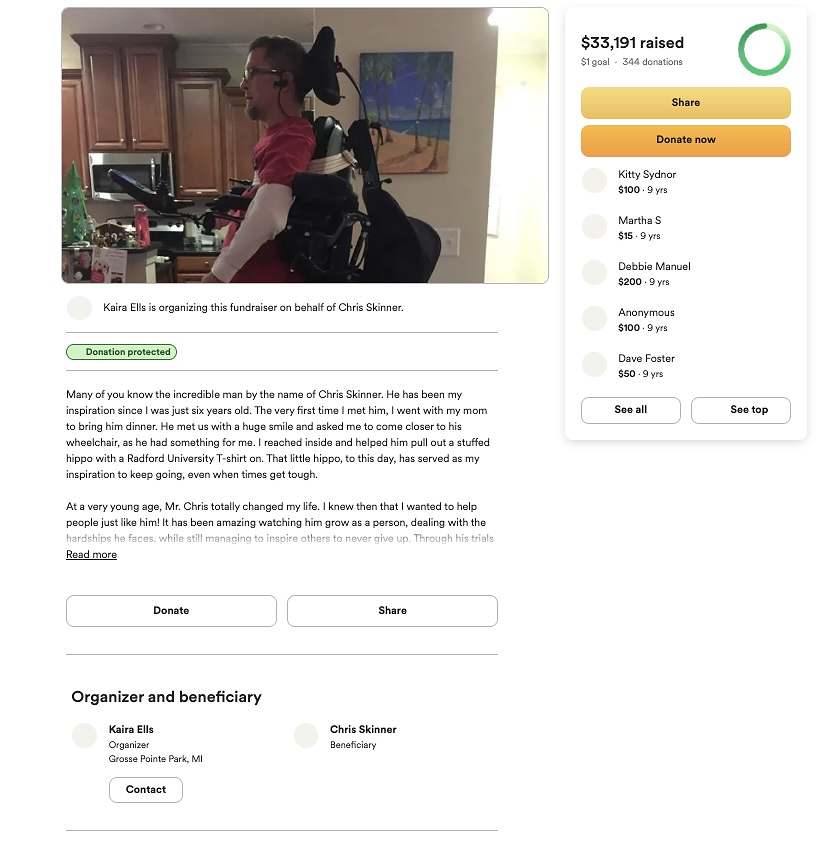Viewport: 834px width, 842px height.
Task: Click the green fundraising progress ring
Action: (764, 49)
